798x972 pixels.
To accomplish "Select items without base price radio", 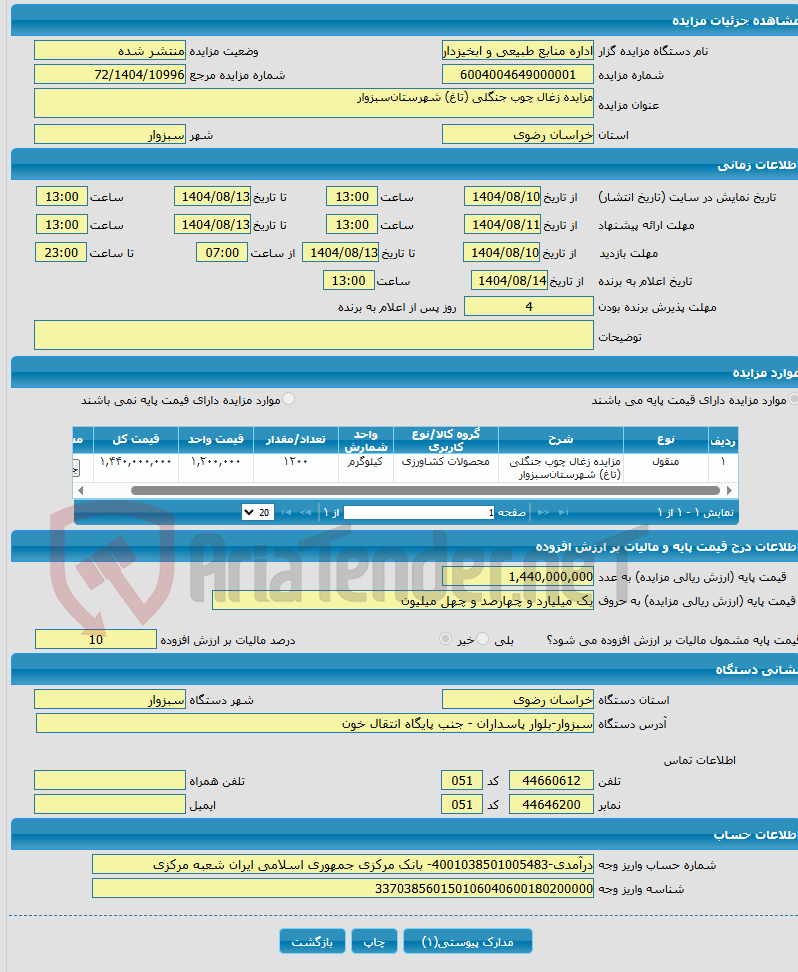I will click(x=288, y=399).
